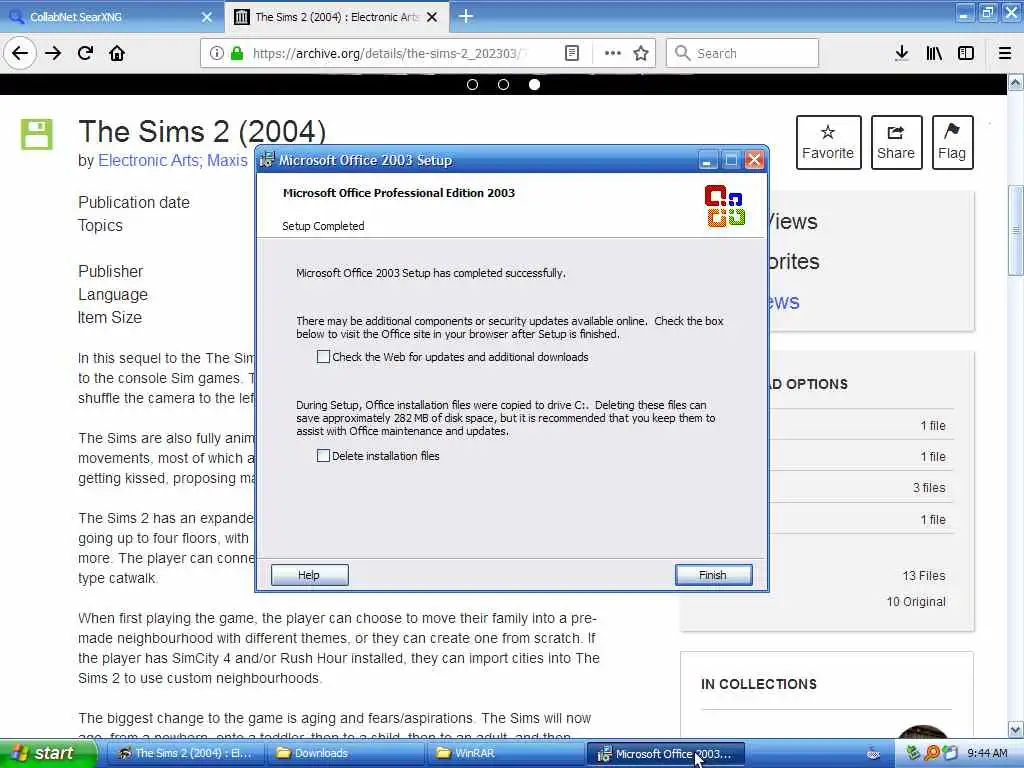Click the Favorite star button

tap(828, 142)
